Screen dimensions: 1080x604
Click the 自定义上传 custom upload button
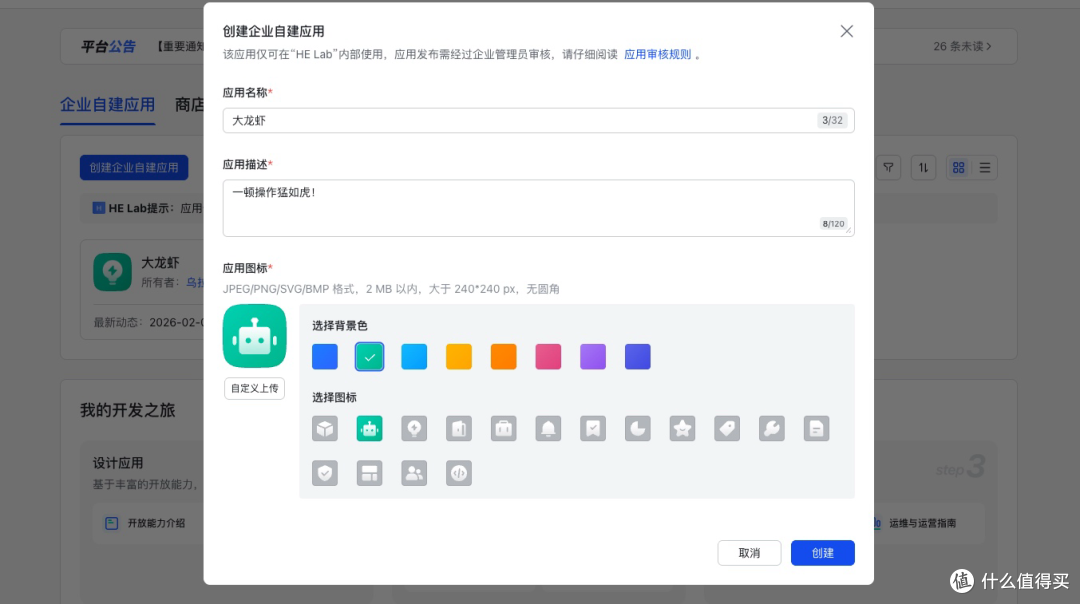[254, 388]
